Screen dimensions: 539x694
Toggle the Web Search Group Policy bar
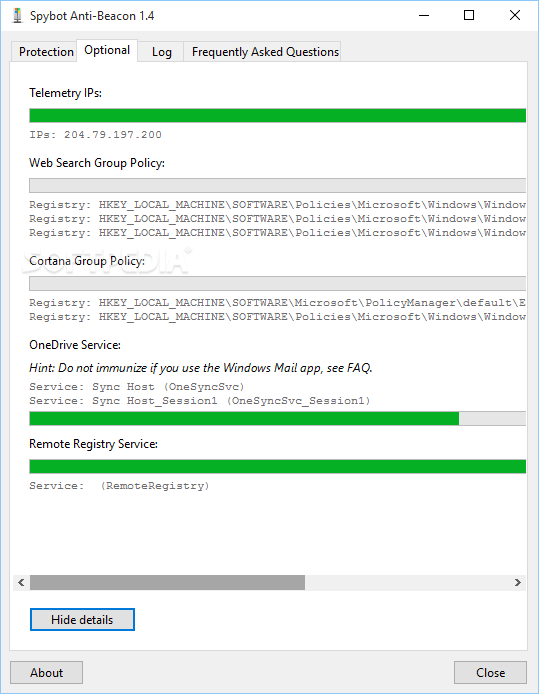pos(277,185)
